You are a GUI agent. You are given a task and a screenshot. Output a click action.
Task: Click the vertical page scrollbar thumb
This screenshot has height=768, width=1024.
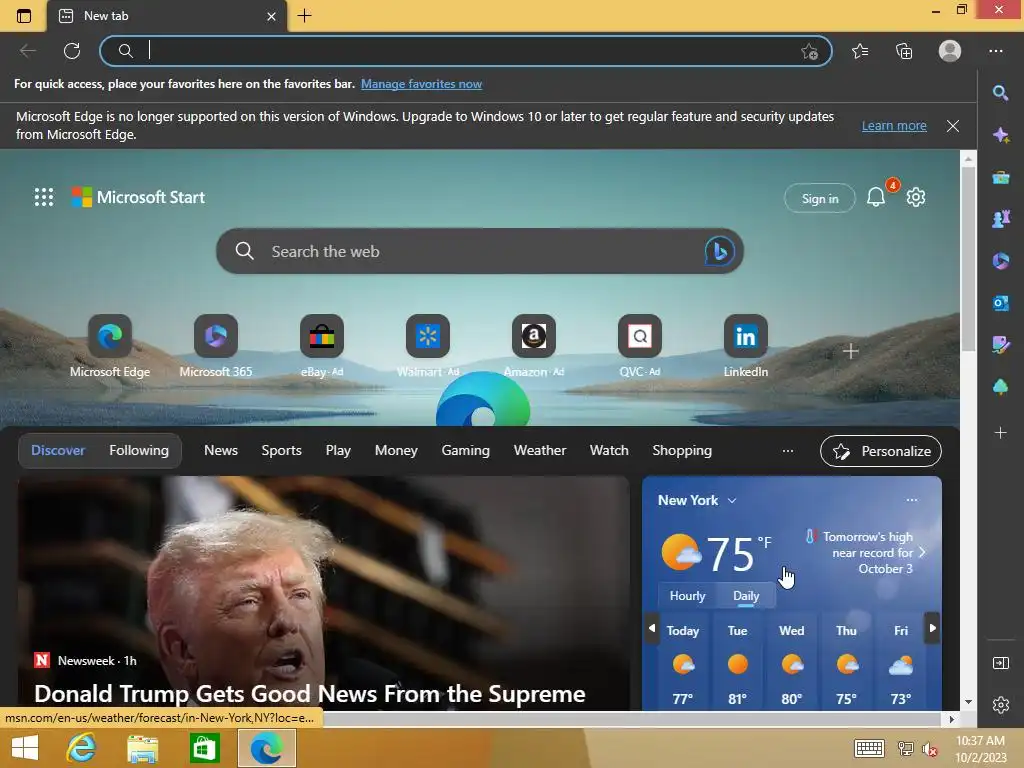(968, 259)
